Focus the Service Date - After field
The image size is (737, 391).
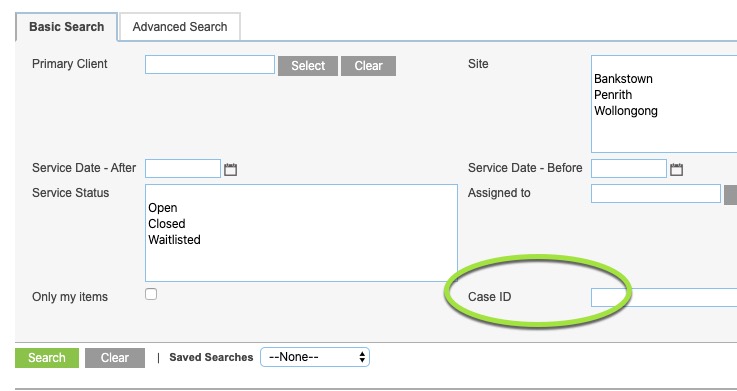(x=183, y=168)
